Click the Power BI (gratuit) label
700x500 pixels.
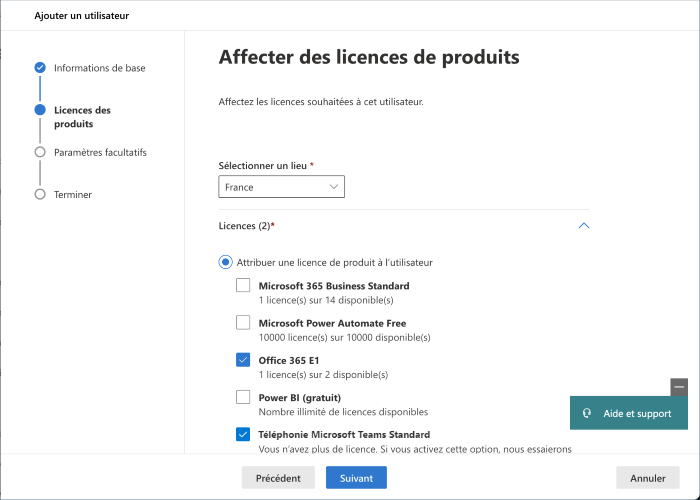(300, 397)
